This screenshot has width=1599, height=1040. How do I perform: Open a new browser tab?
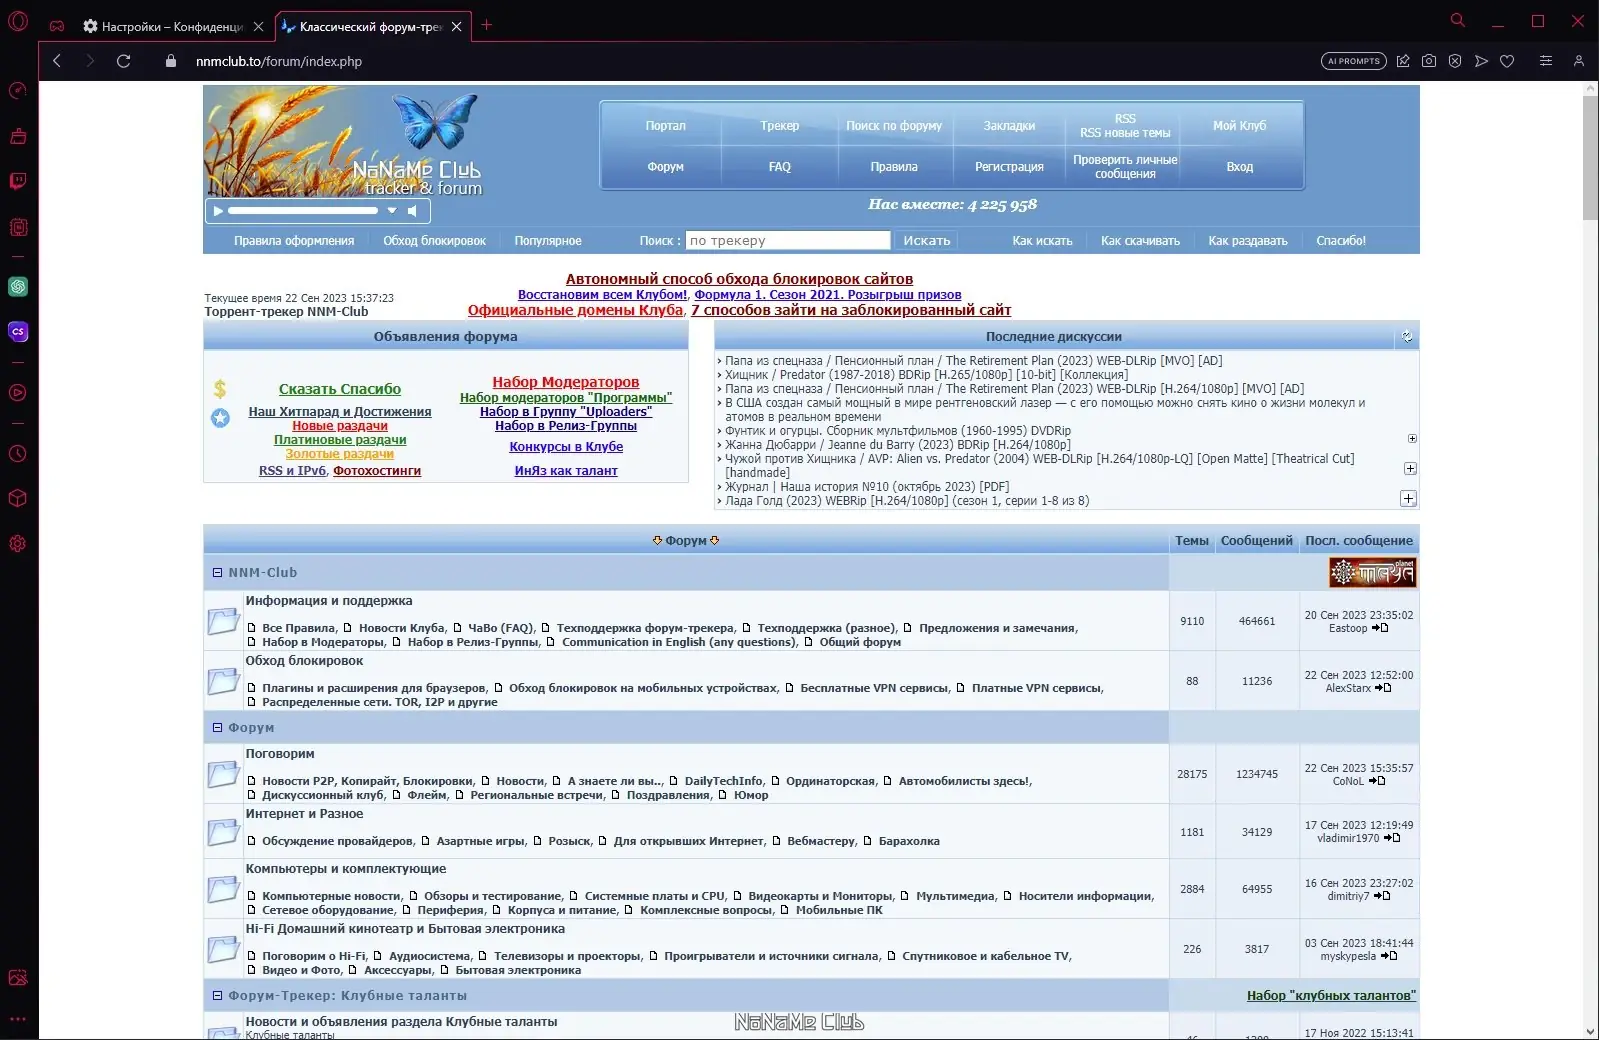(487, 25)
